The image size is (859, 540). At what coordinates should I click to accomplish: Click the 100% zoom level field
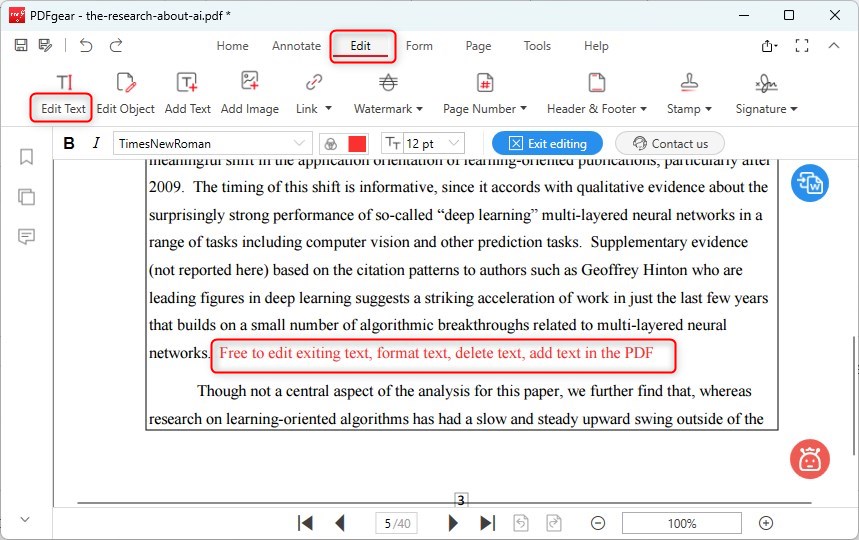pos(682,524)
